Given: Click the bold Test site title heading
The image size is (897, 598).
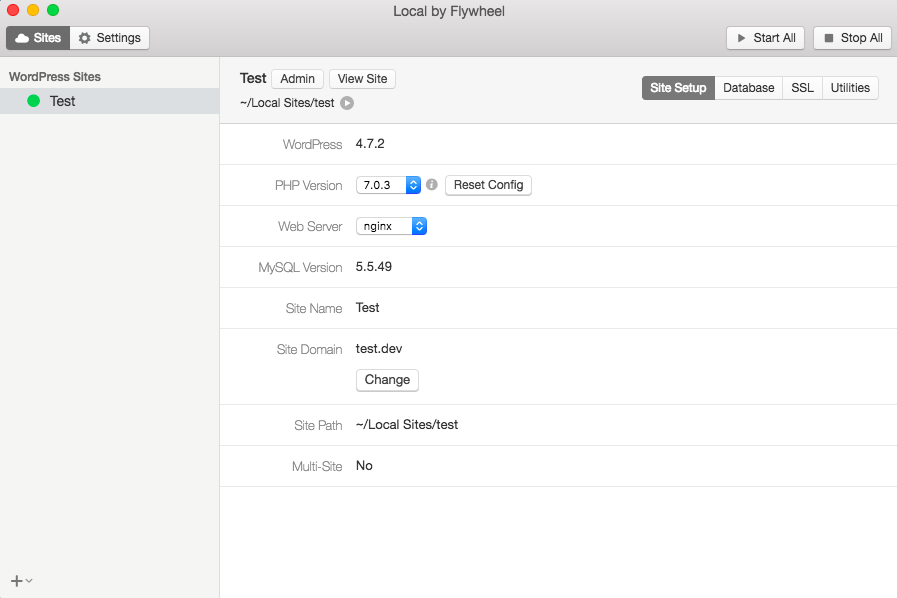Looking at the screenshot, I should (x=253, y=78).
